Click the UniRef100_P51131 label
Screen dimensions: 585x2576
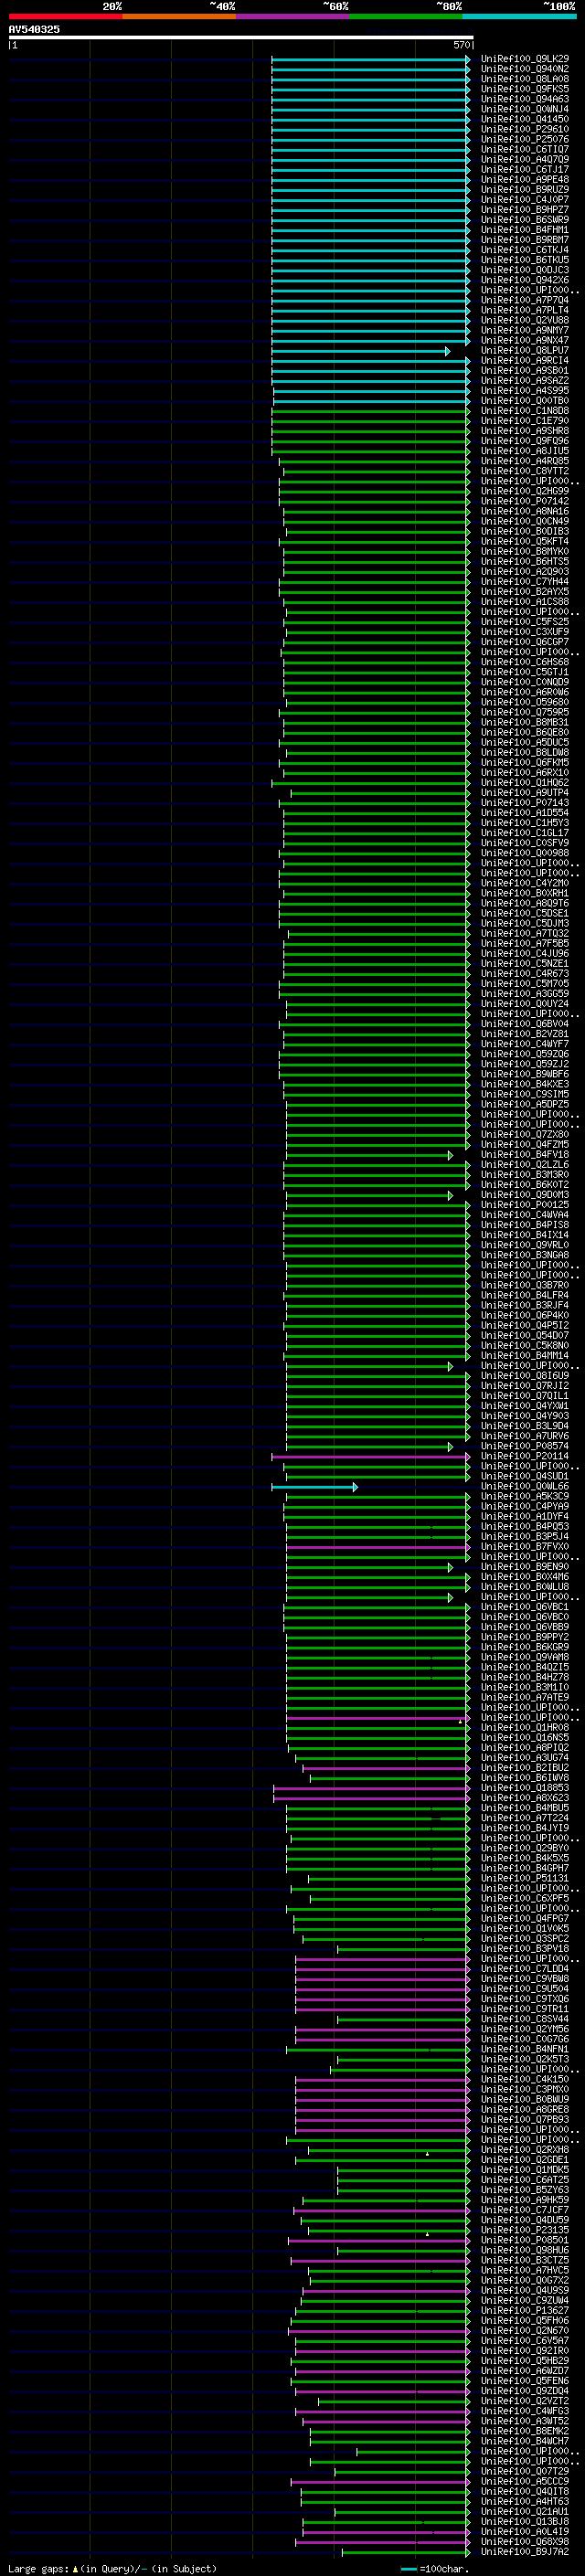tap(524, 1878)
